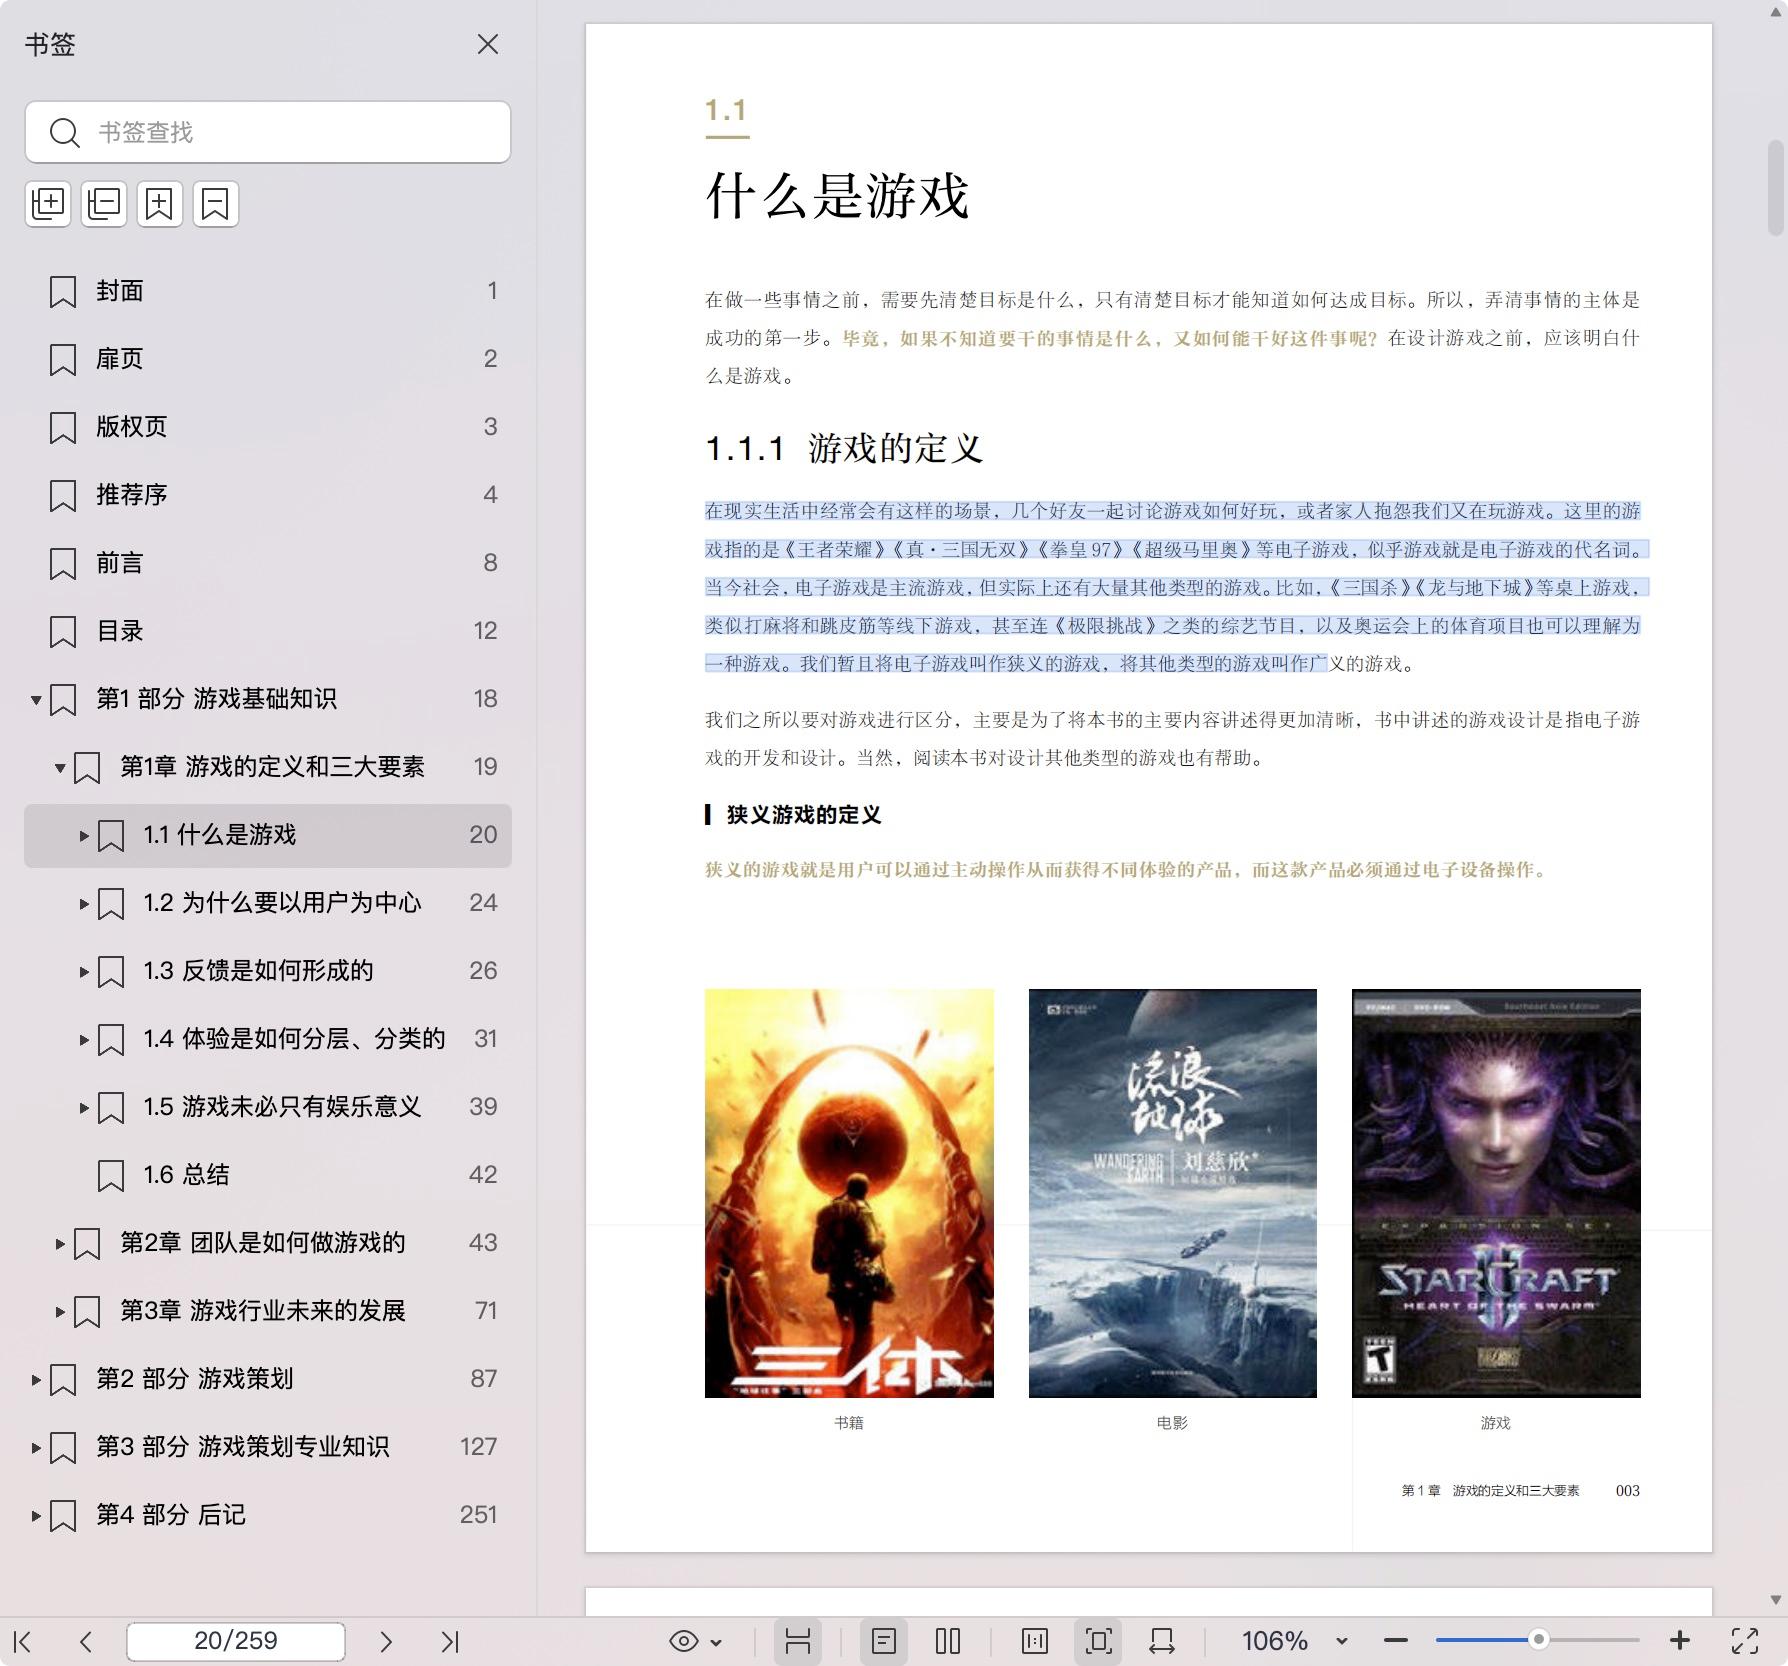Toggle continuous scrolling mode icon
Screen dimensions: 1788x1666
click(797, 1641)
